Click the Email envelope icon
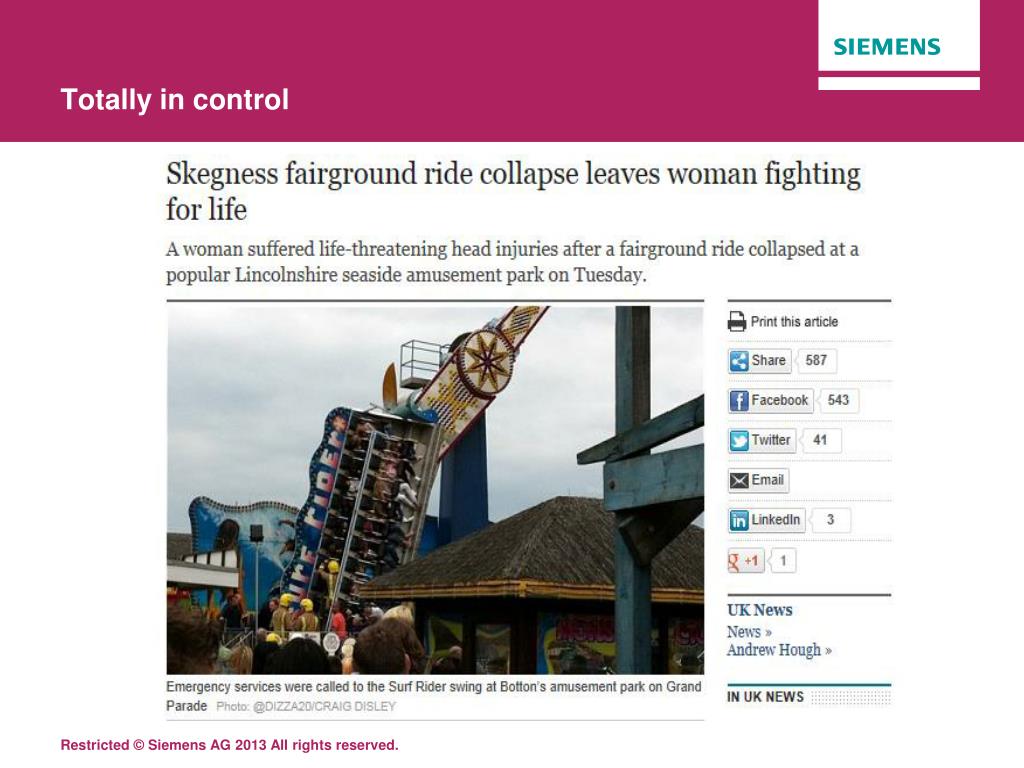This screenshot has width=1024, height=768. click(x=739, y=481)
